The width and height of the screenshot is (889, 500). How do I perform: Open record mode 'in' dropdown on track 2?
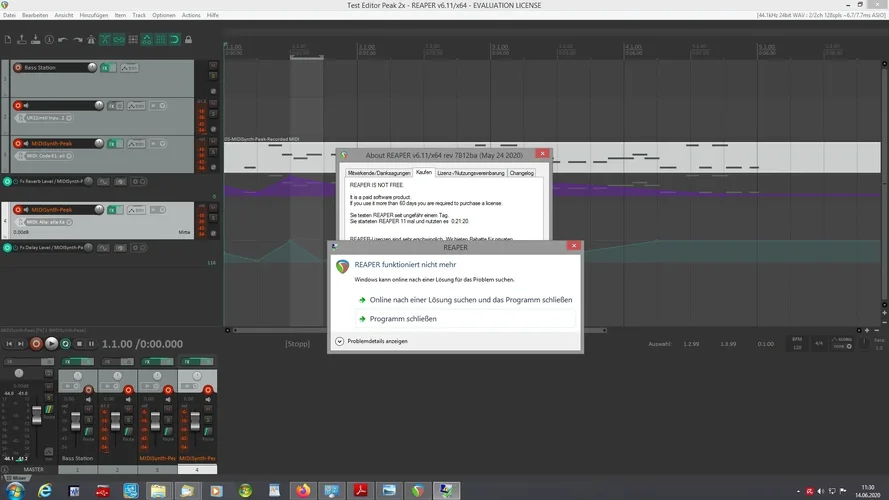158,105
